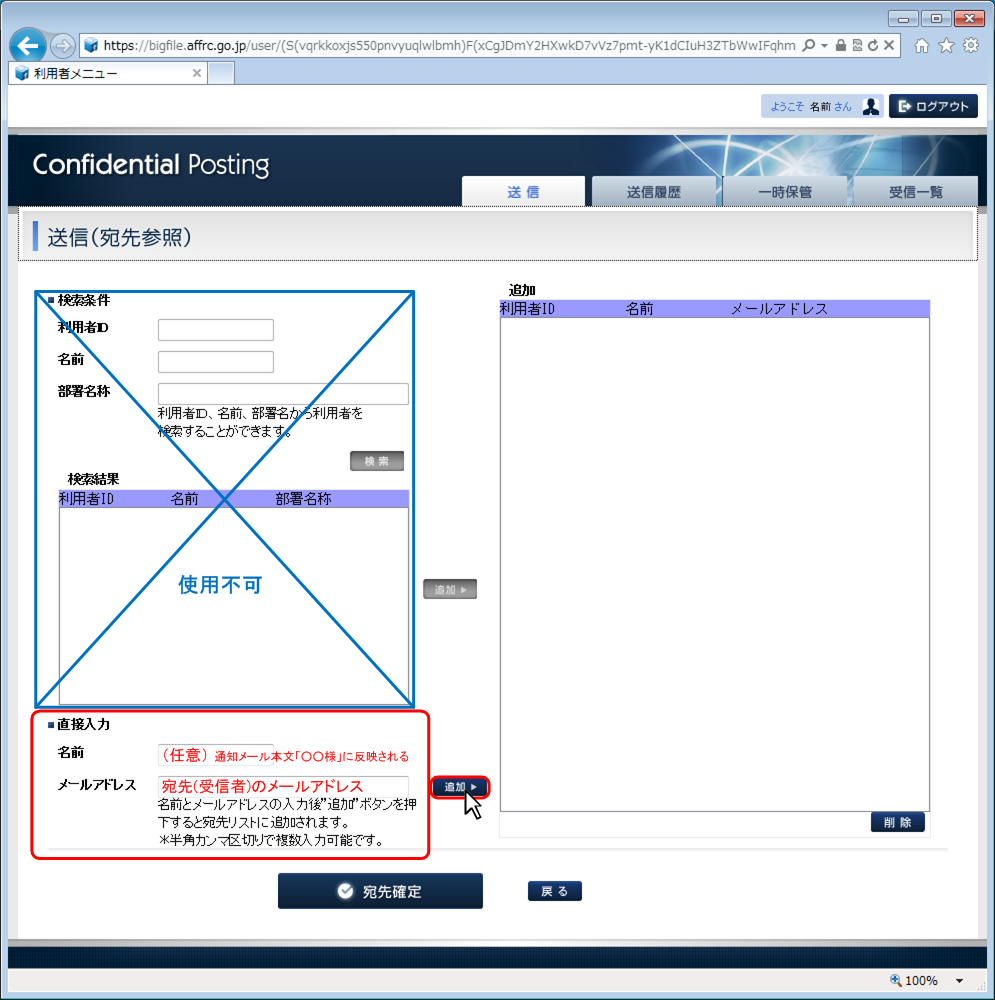Click the 戻る button

pos(554,891)
